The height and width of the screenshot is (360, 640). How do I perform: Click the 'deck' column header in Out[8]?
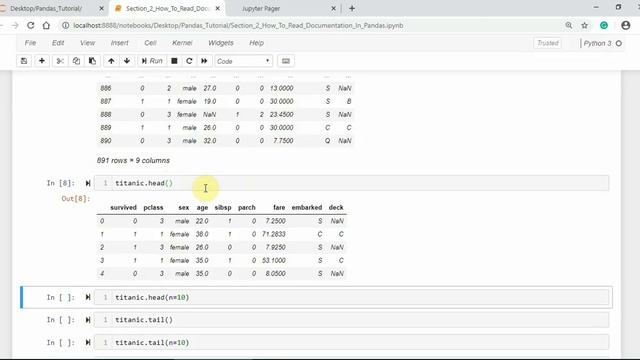[x=336, y=207]
